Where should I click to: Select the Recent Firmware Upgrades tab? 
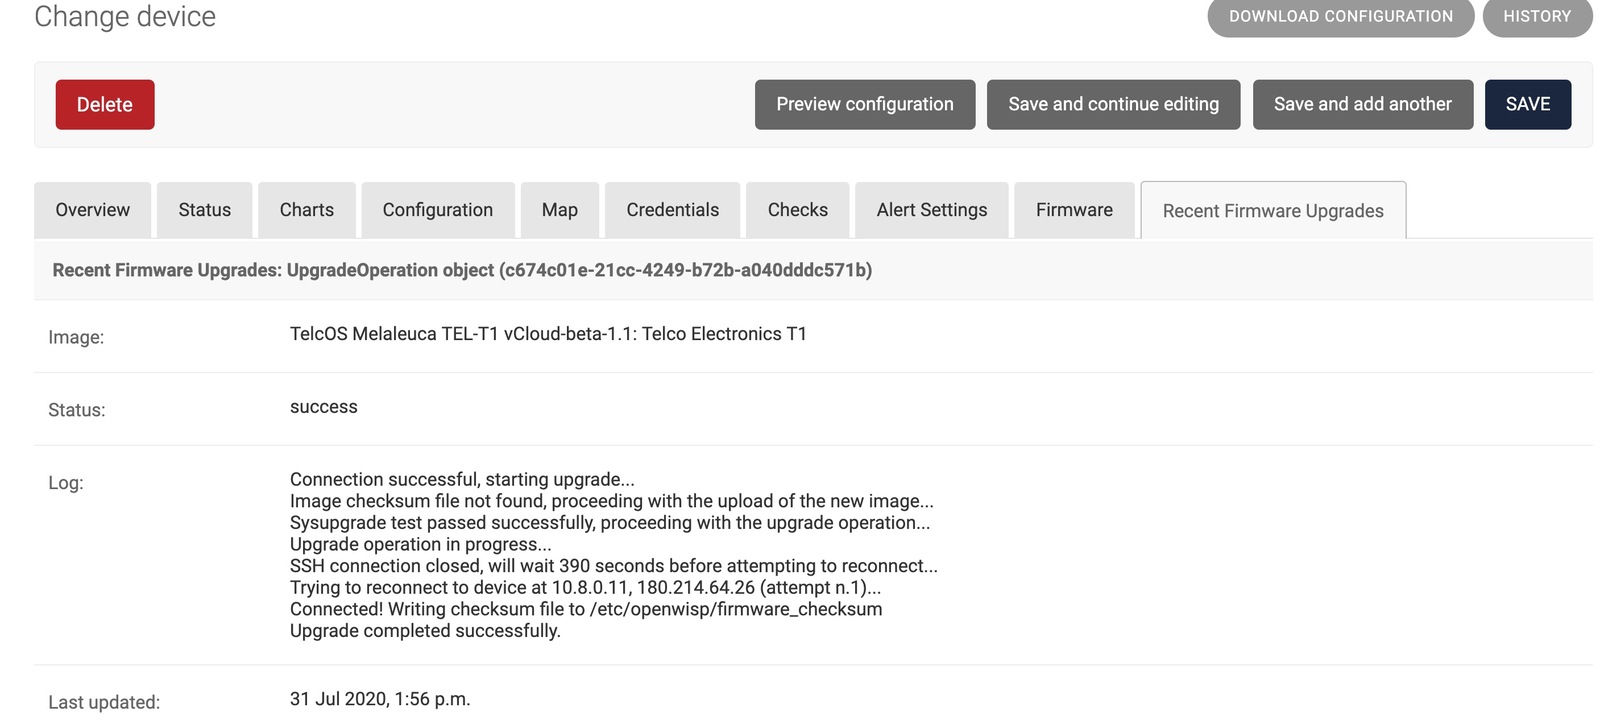click(x=1273, y=211)
